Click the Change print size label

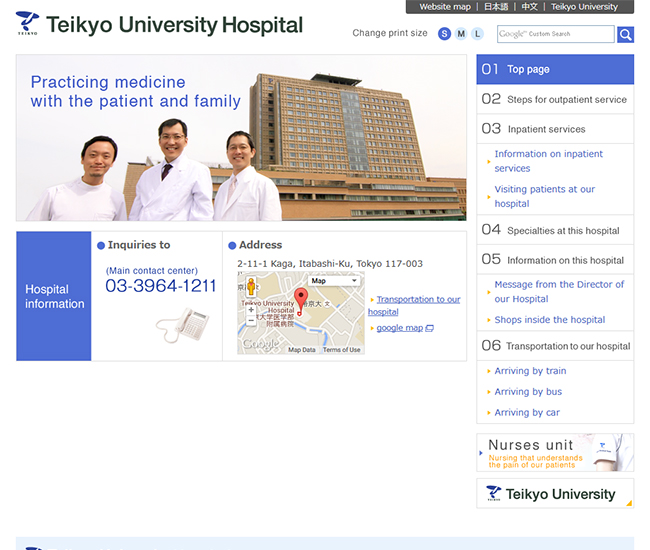pos(390,33)
